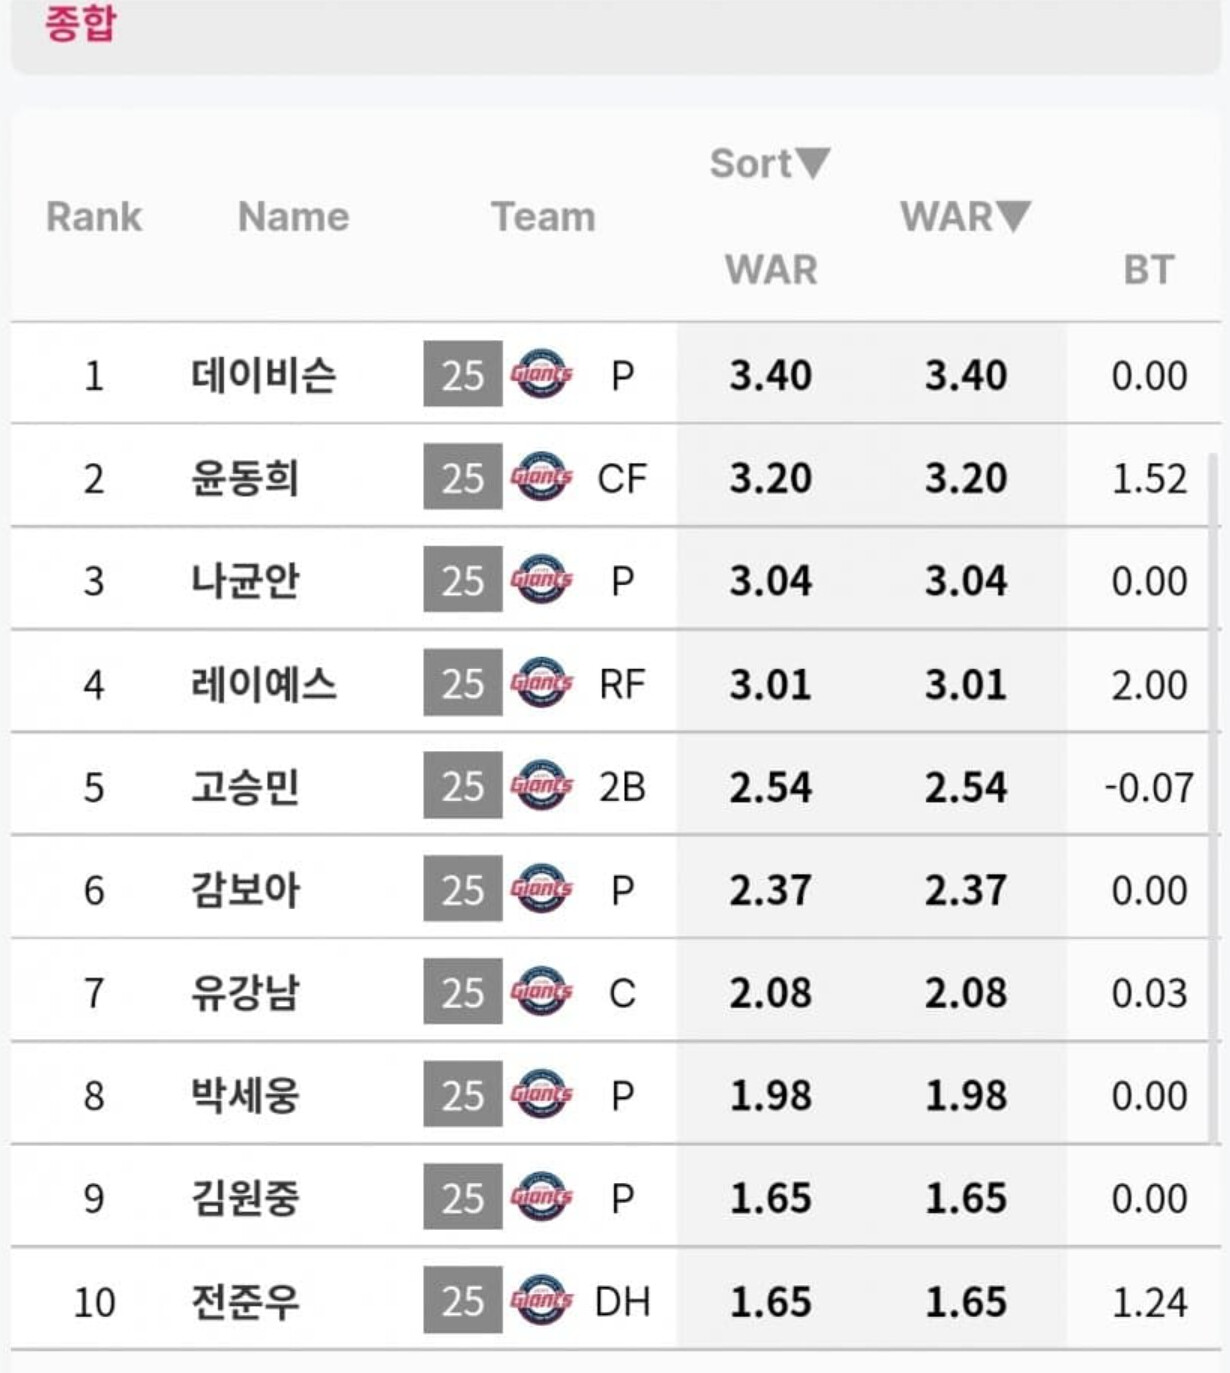Screen dimensions: 1230x1373
Task: Open the Sort dropdown arrow
Action: (812, 163)
